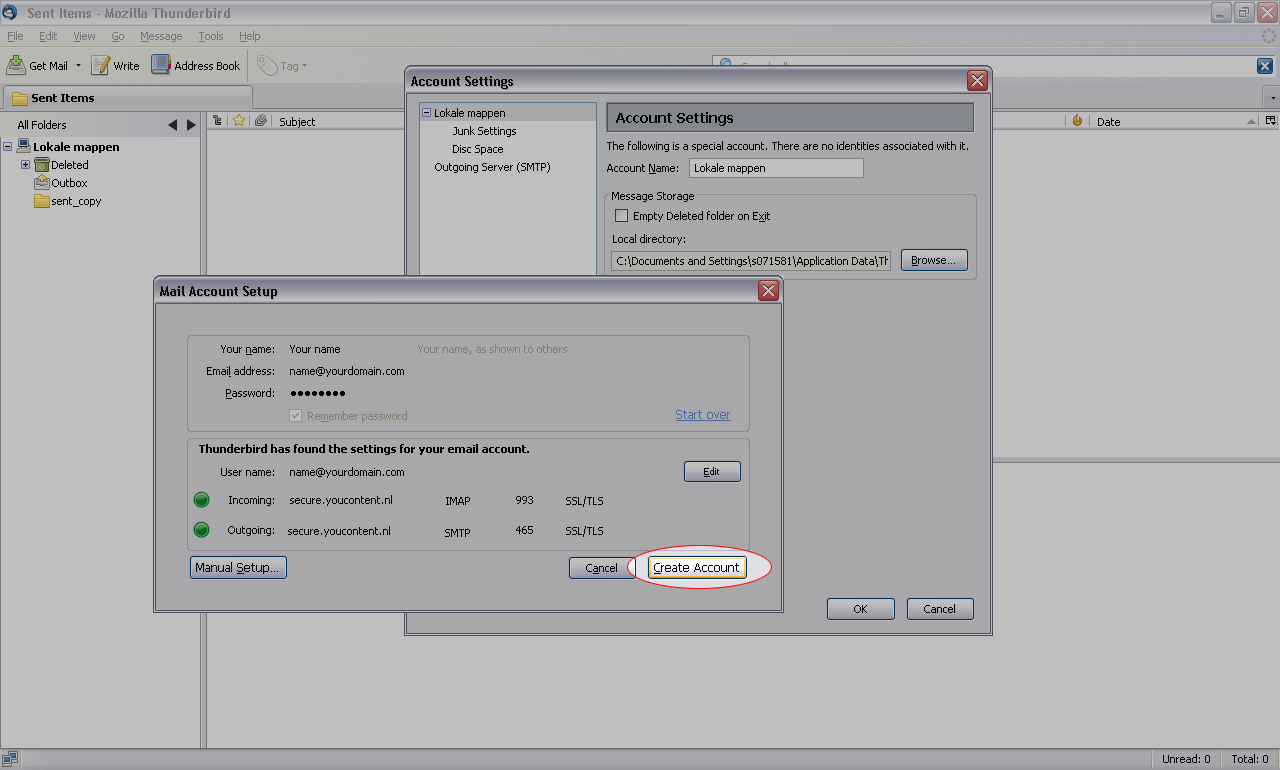Open the Address Book icon
Image resolution: width=1280 pixels, height=770 pixels.
coord(161,65)
